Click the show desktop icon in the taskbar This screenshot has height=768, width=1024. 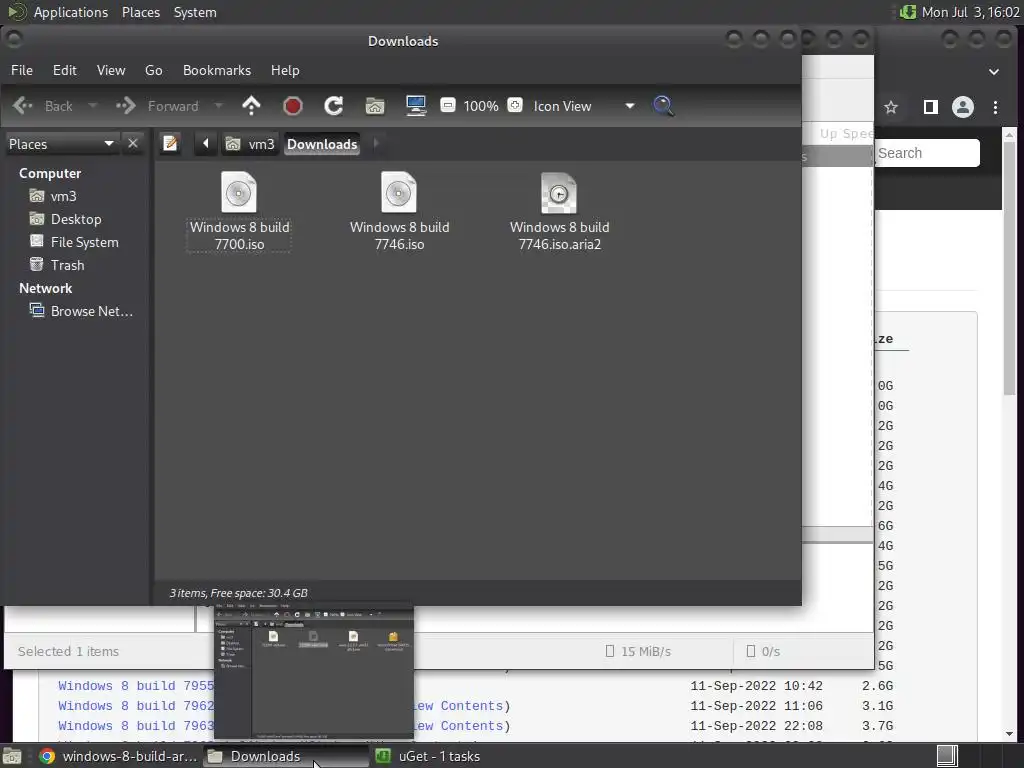[x=12, y=756]
